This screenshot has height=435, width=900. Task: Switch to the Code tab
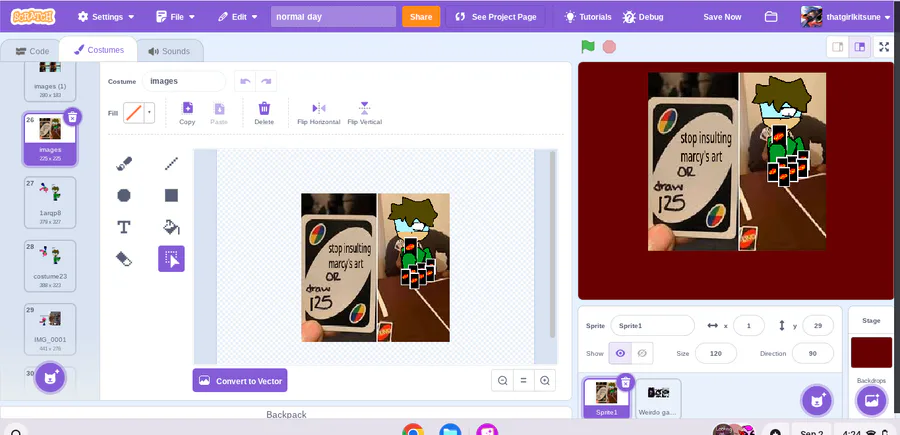tap(32, 51)
